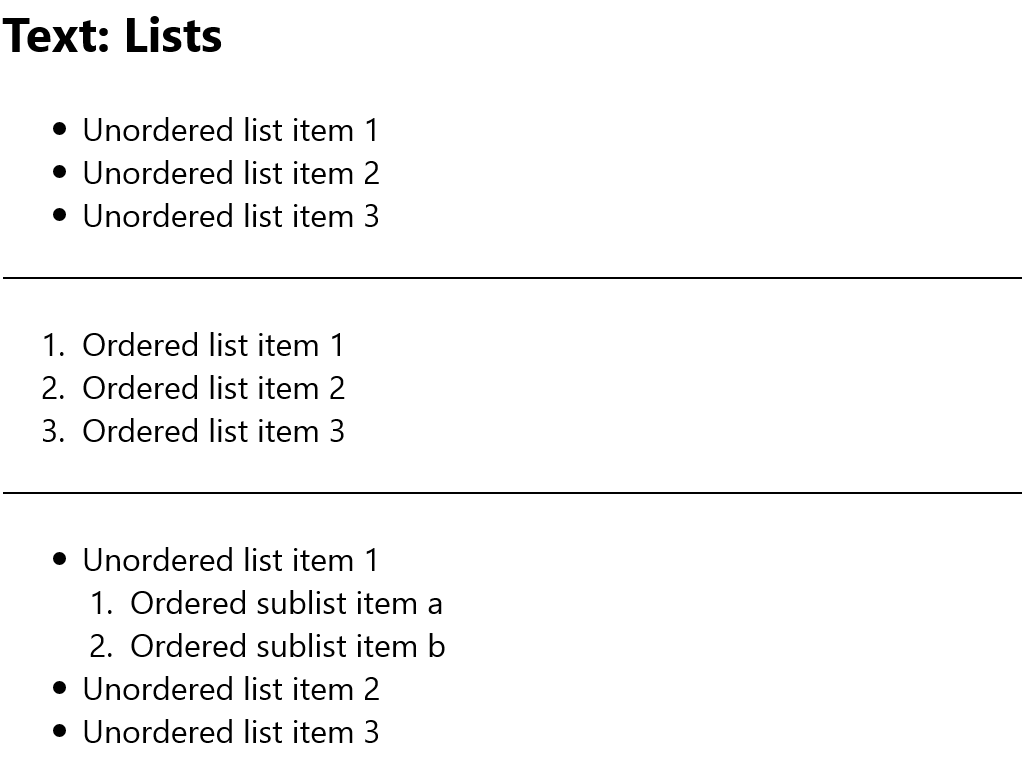
Task: Click "Ordered list item 3" text
Action: tap(213, 431)
